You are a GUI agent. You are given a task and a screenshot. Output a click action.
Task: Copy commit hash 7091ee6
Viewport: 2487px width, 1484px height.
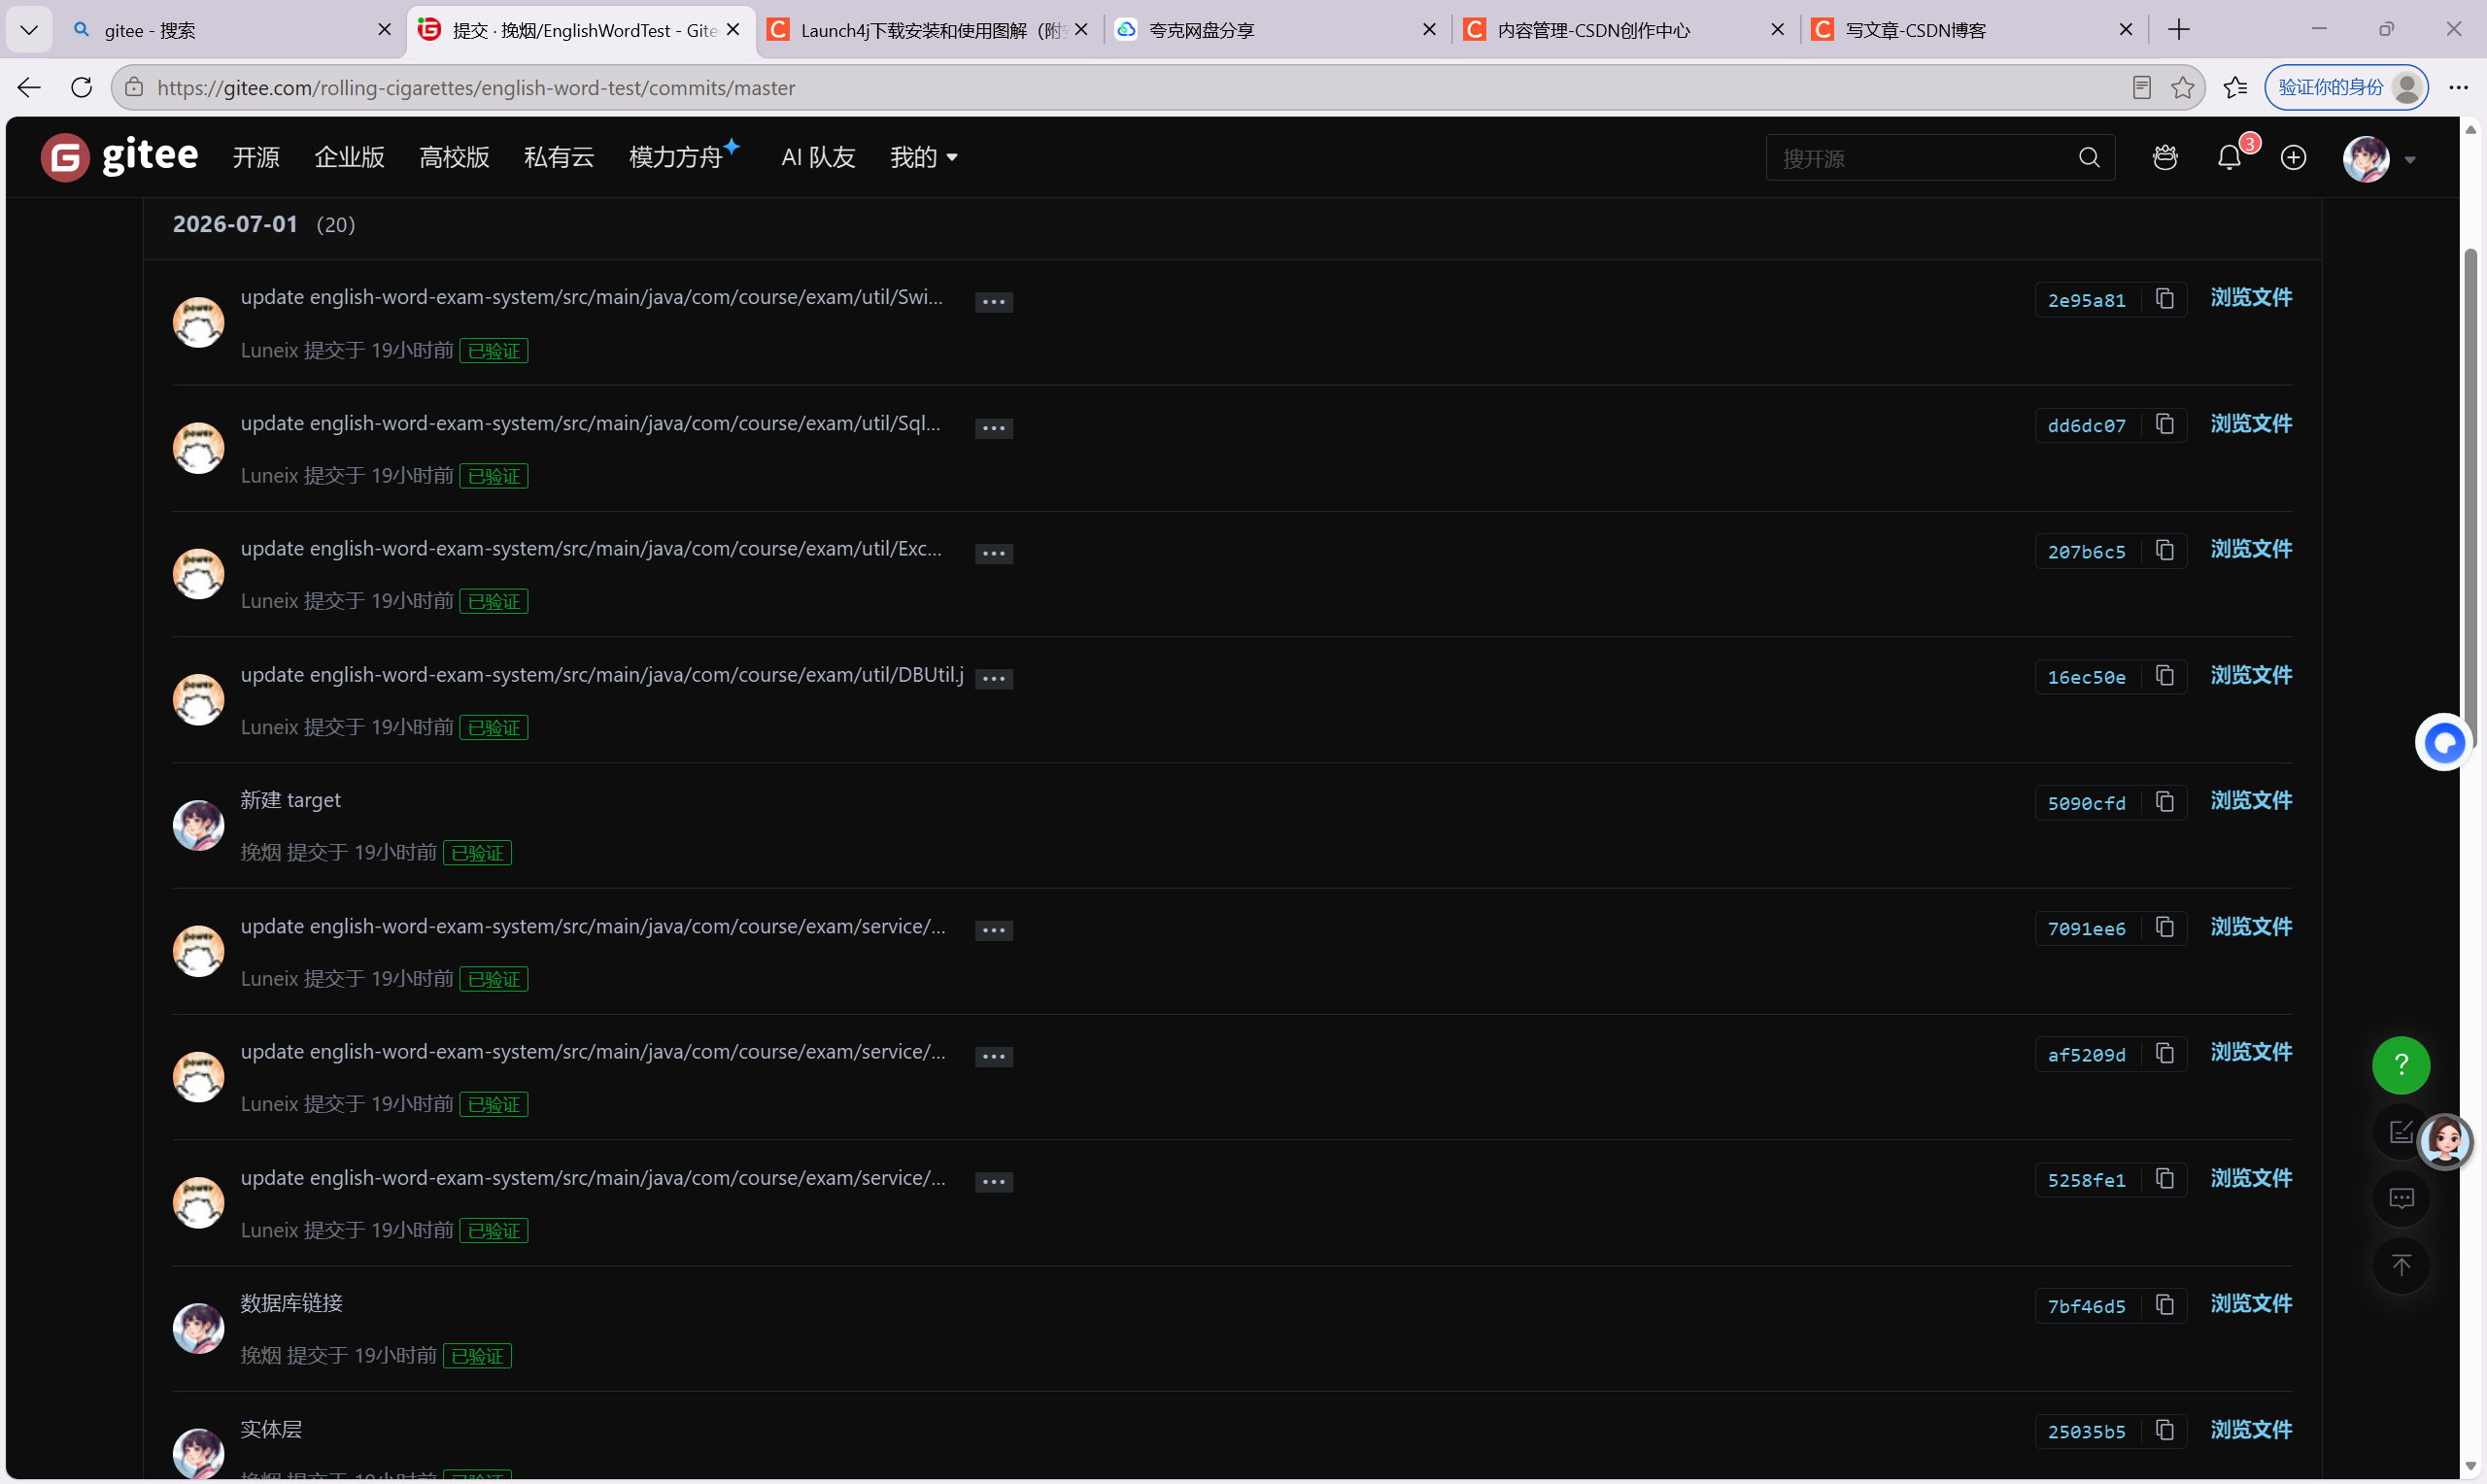coord(2165,928)
